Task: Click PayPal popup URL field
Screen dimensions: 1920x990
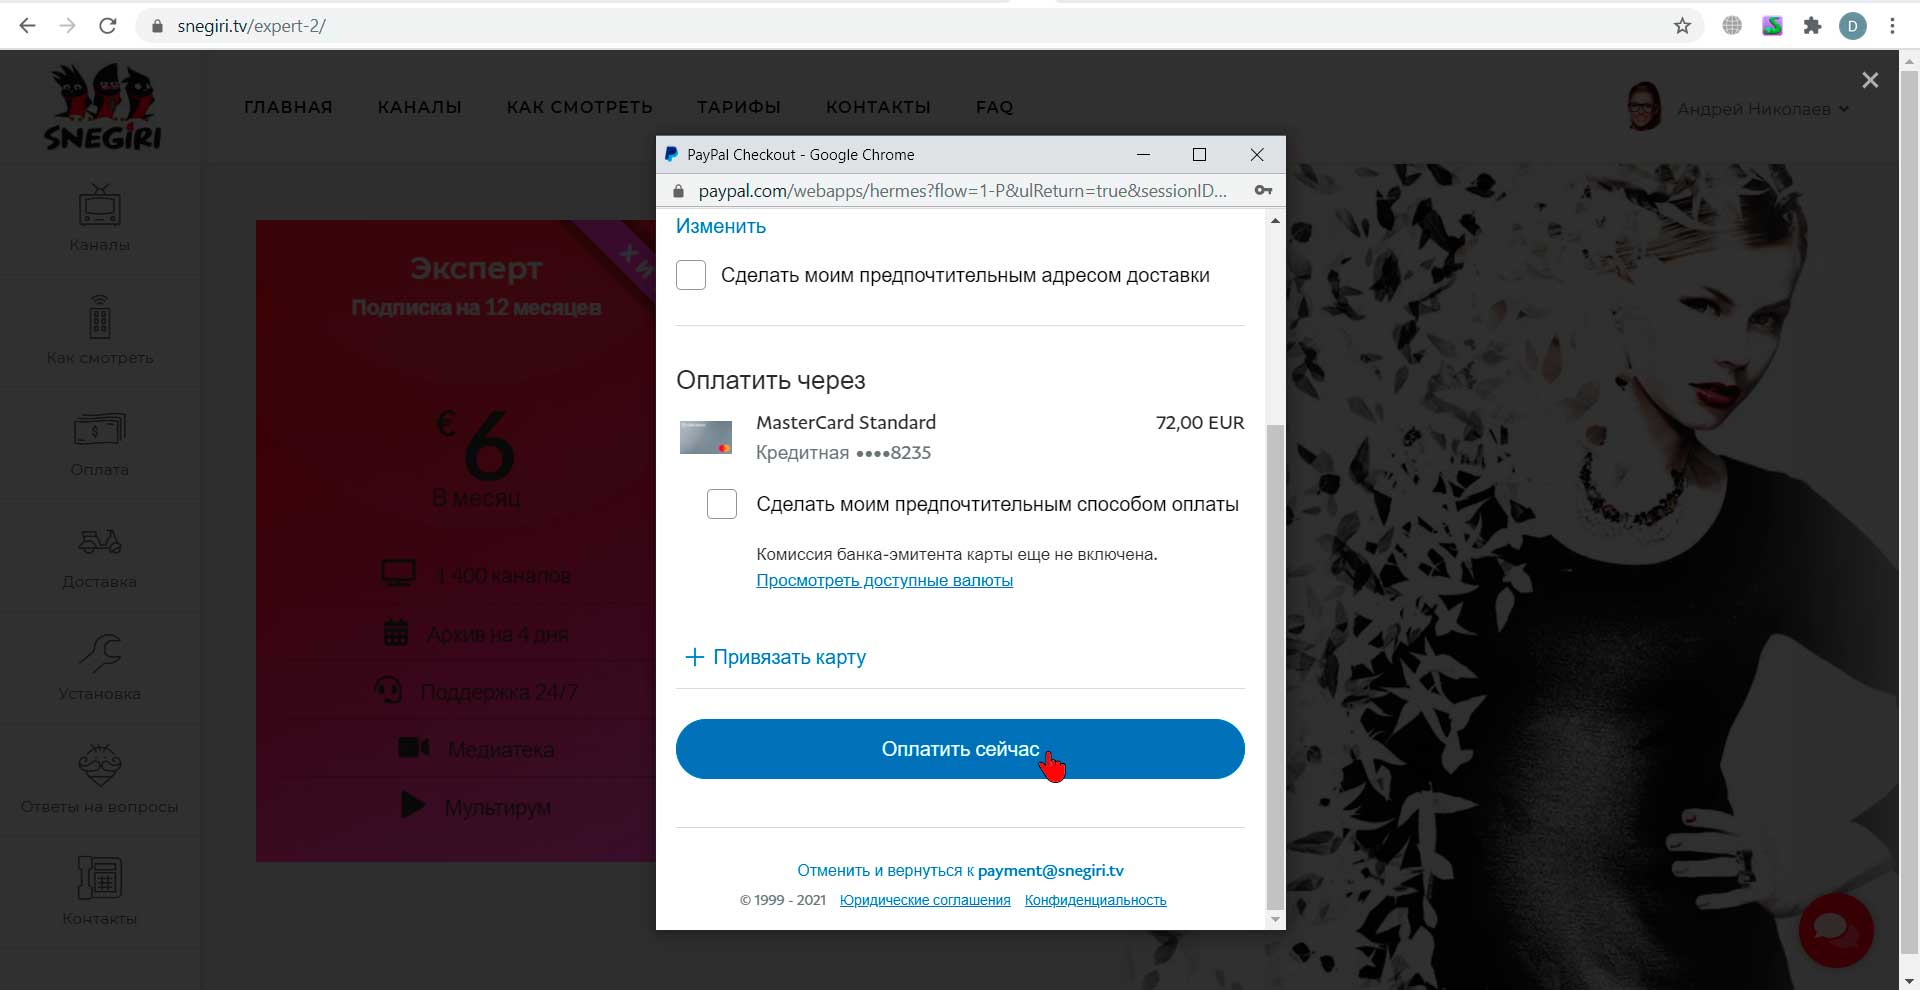Action: point(962,191)
